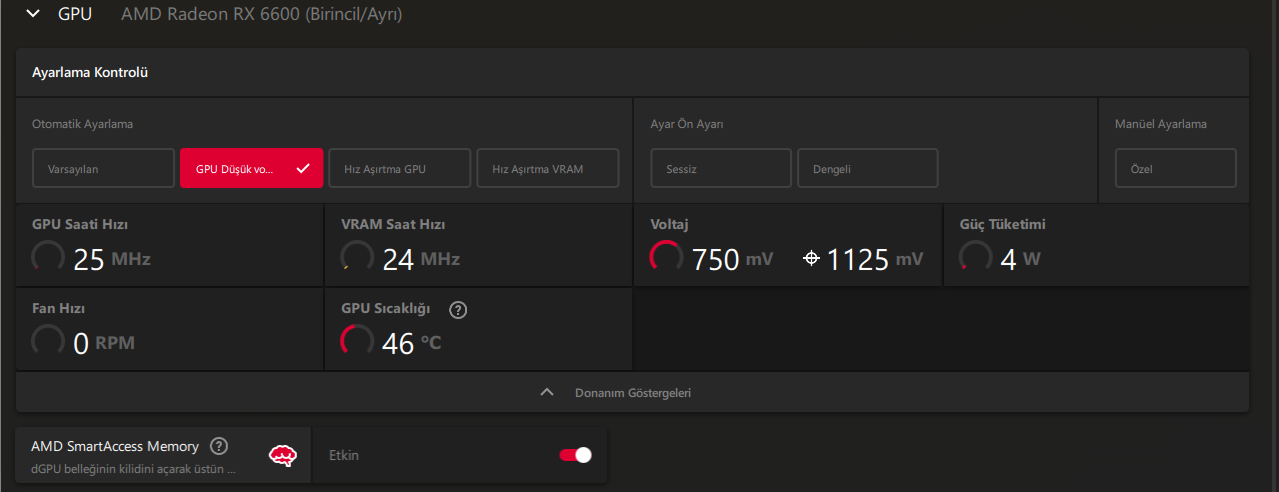Click the GPU Saati Hızı gauge
The width and height of the screenshot is (1279, 492).
tap(49, 257)
